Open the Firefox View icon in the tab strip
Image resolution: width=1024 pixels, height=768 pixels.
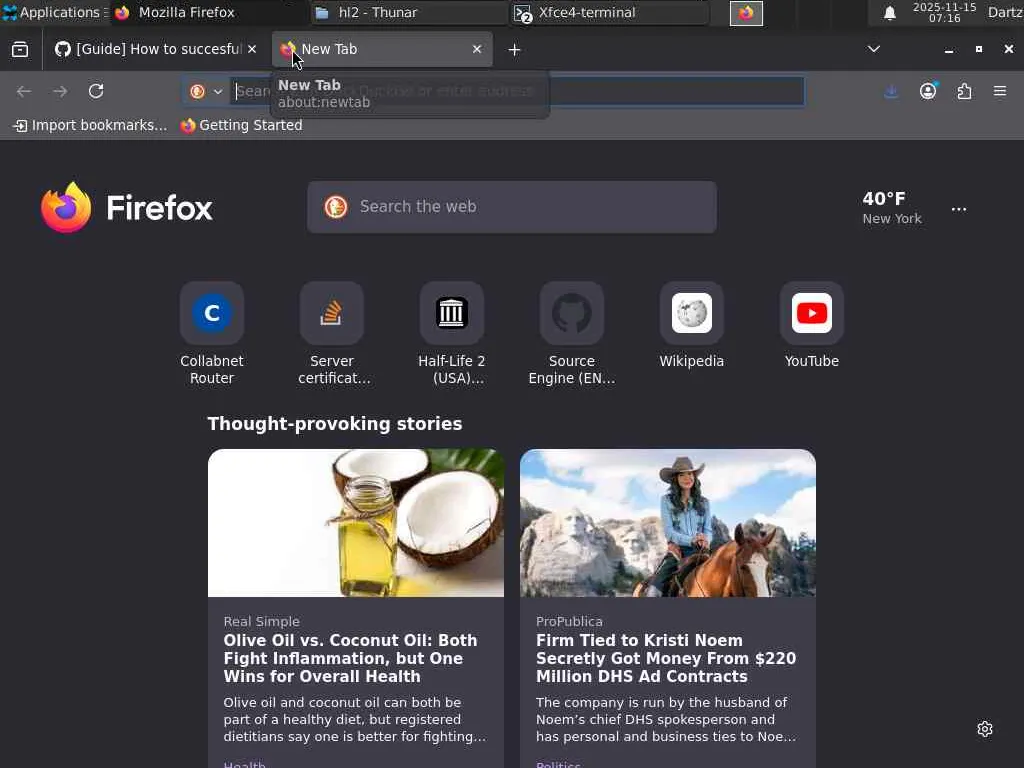(20, 50)
